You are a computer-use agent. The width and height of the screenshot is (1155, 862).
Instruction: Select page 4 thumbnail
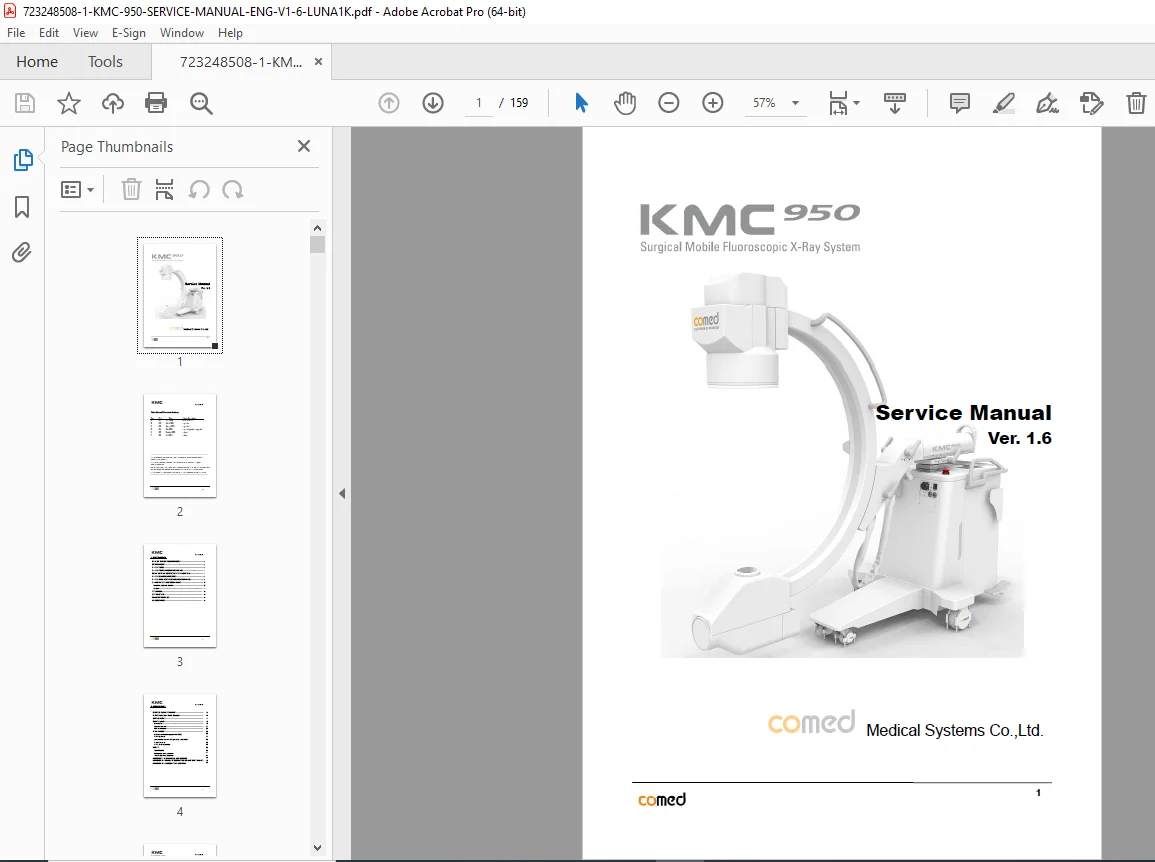tap(180, 746)
